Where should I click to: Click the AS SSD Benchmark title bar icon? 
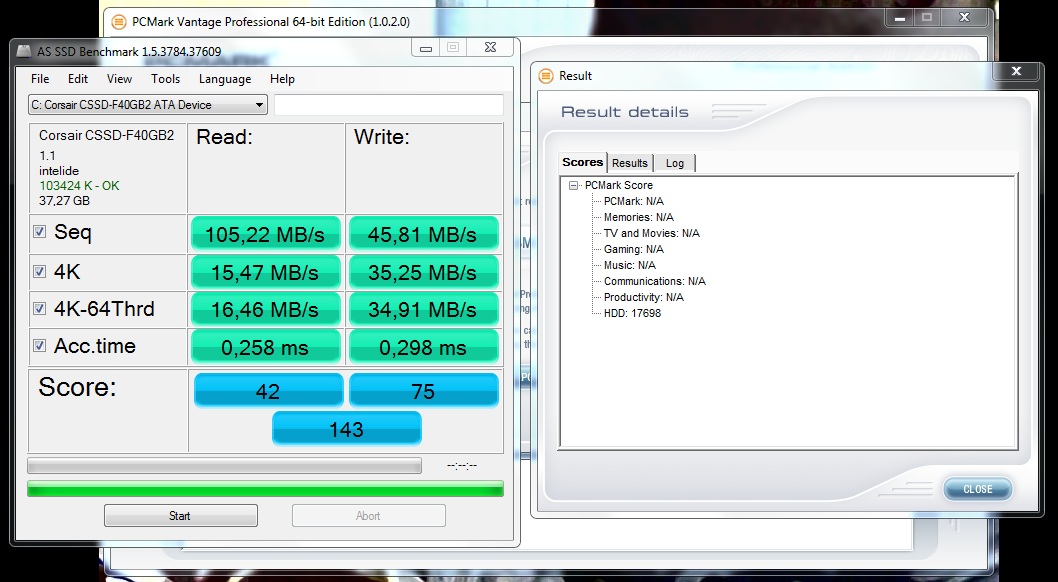[x=24, y=52]
